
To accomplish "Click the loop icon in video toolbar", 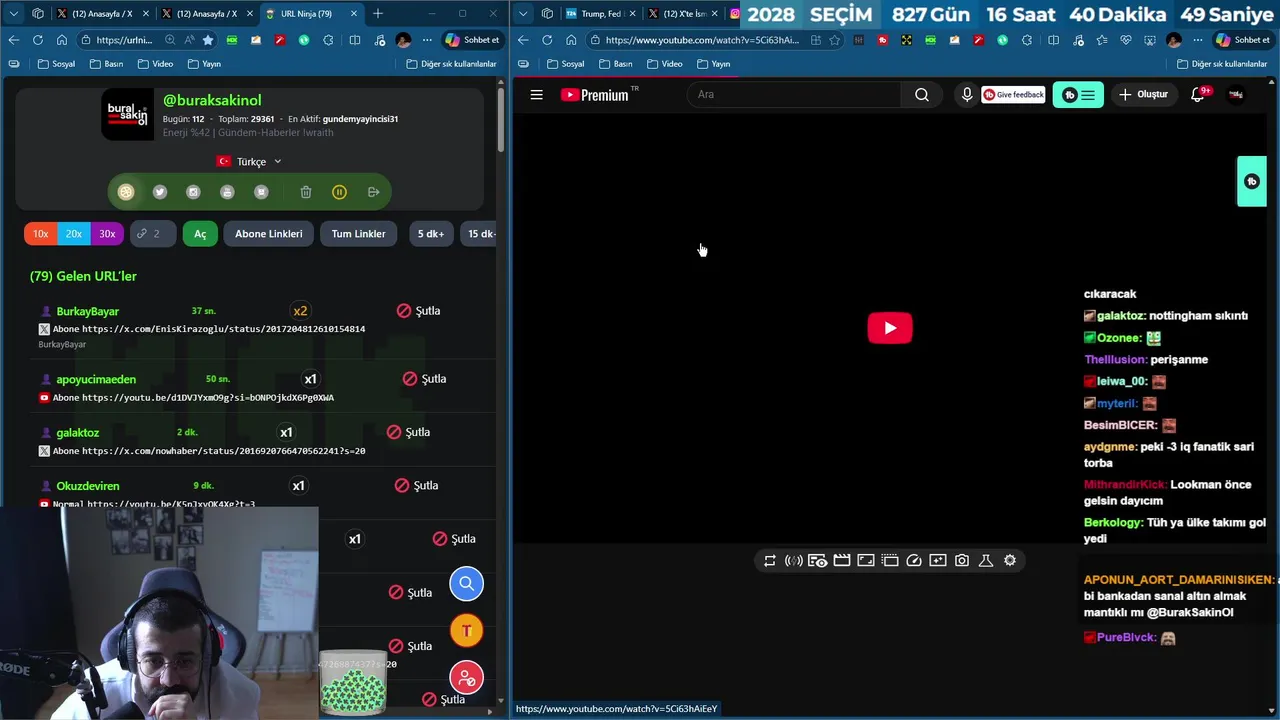I will 770,561.
